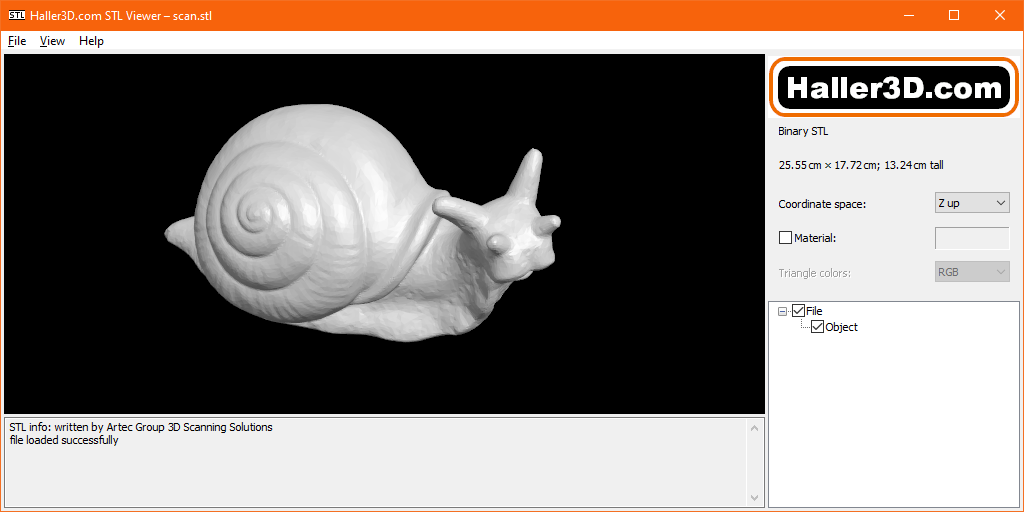
Task: Open the Coordinate space dropdown
Action: 972,203
